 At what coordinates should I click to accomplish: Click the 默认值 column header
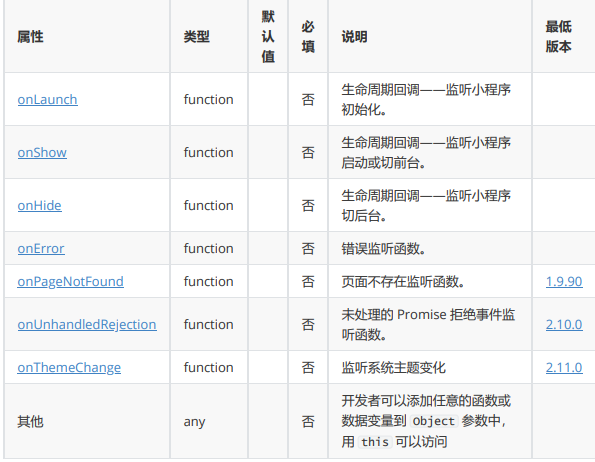[268, 37]
